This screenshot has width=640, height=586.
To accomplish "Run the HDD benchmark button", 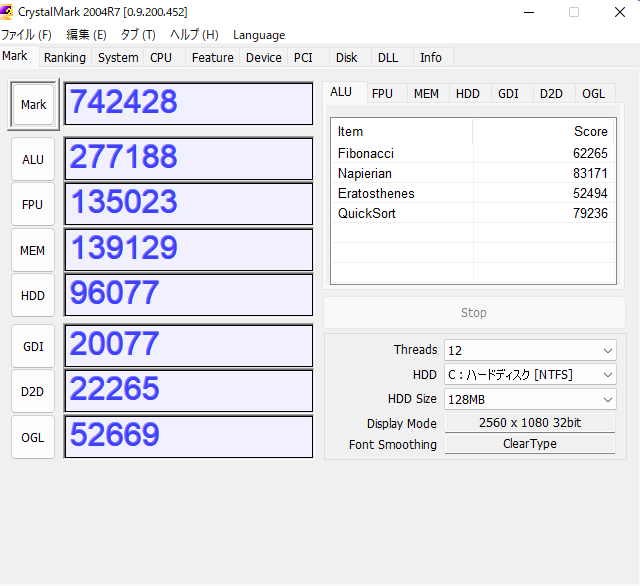I will (33, 295).
